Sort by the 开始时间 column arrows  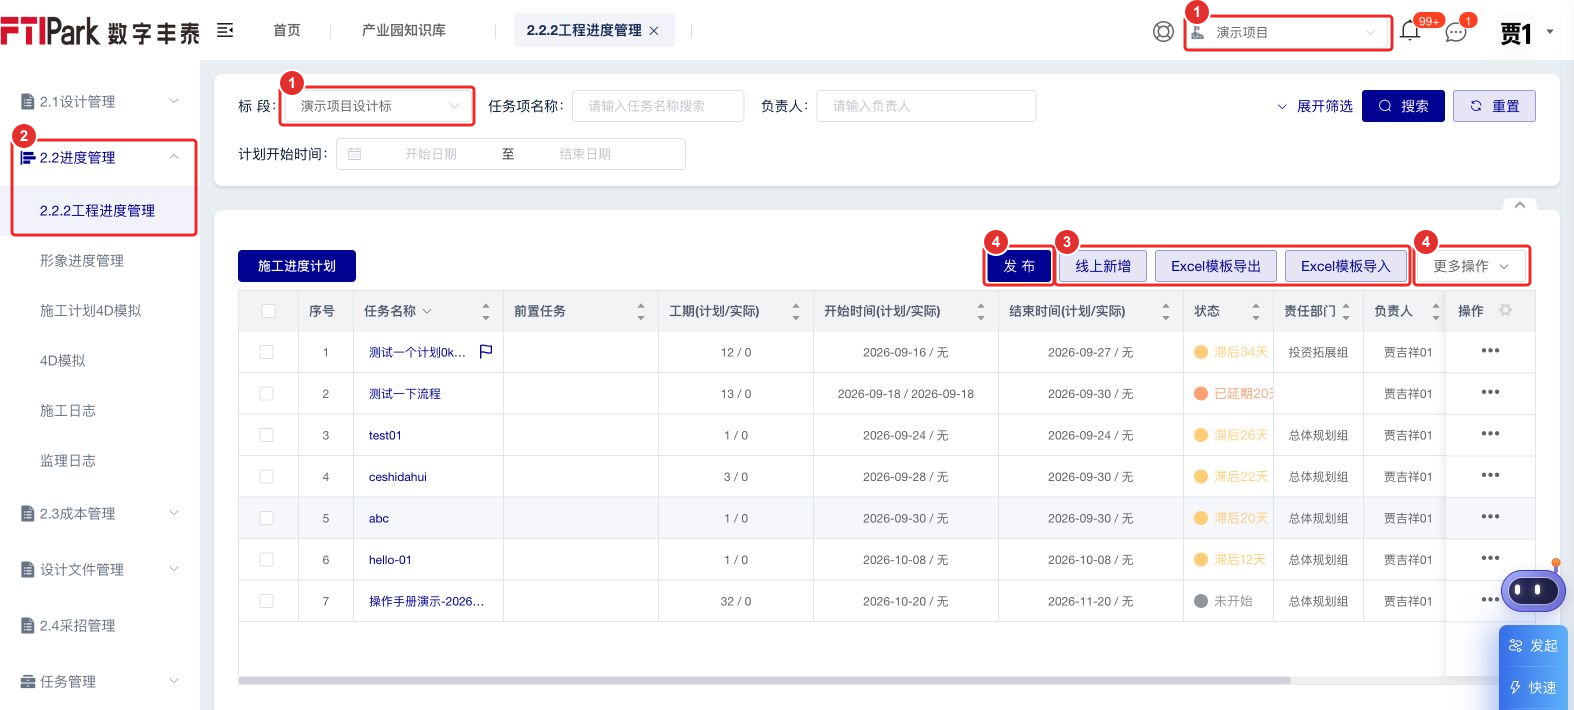click(x=981, y=312)
